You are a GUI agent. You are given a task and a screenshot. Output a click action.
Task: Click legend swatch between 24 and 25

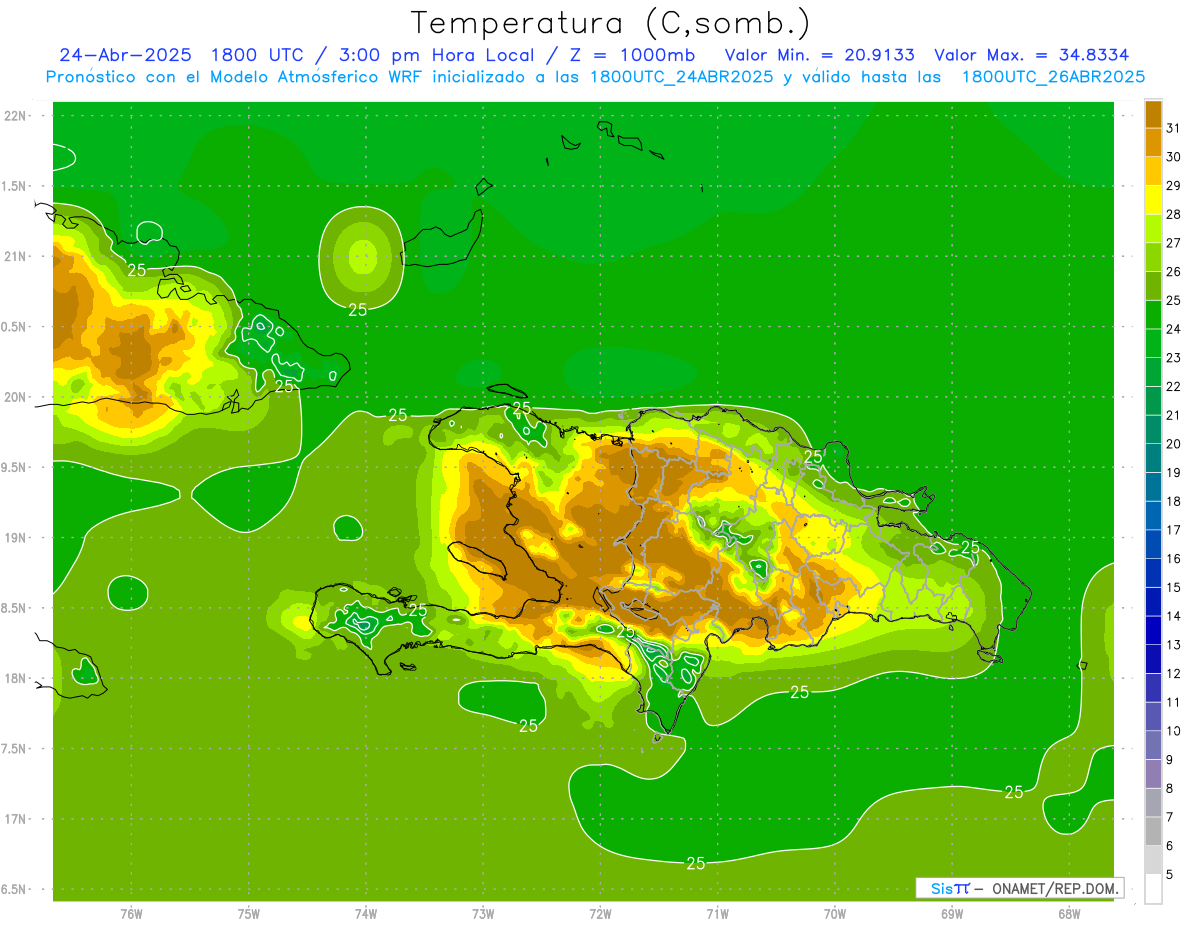point(1153,315)
